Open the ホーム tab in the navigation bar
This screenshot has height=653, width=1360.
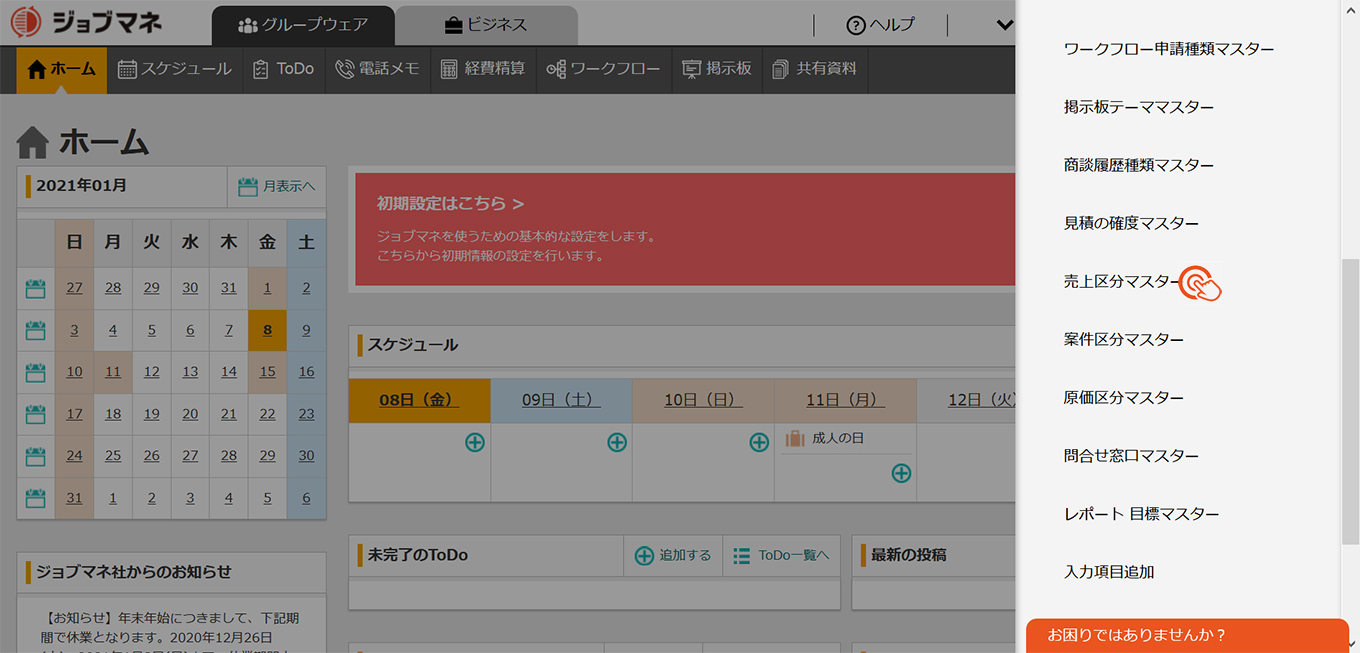(62, 69)
